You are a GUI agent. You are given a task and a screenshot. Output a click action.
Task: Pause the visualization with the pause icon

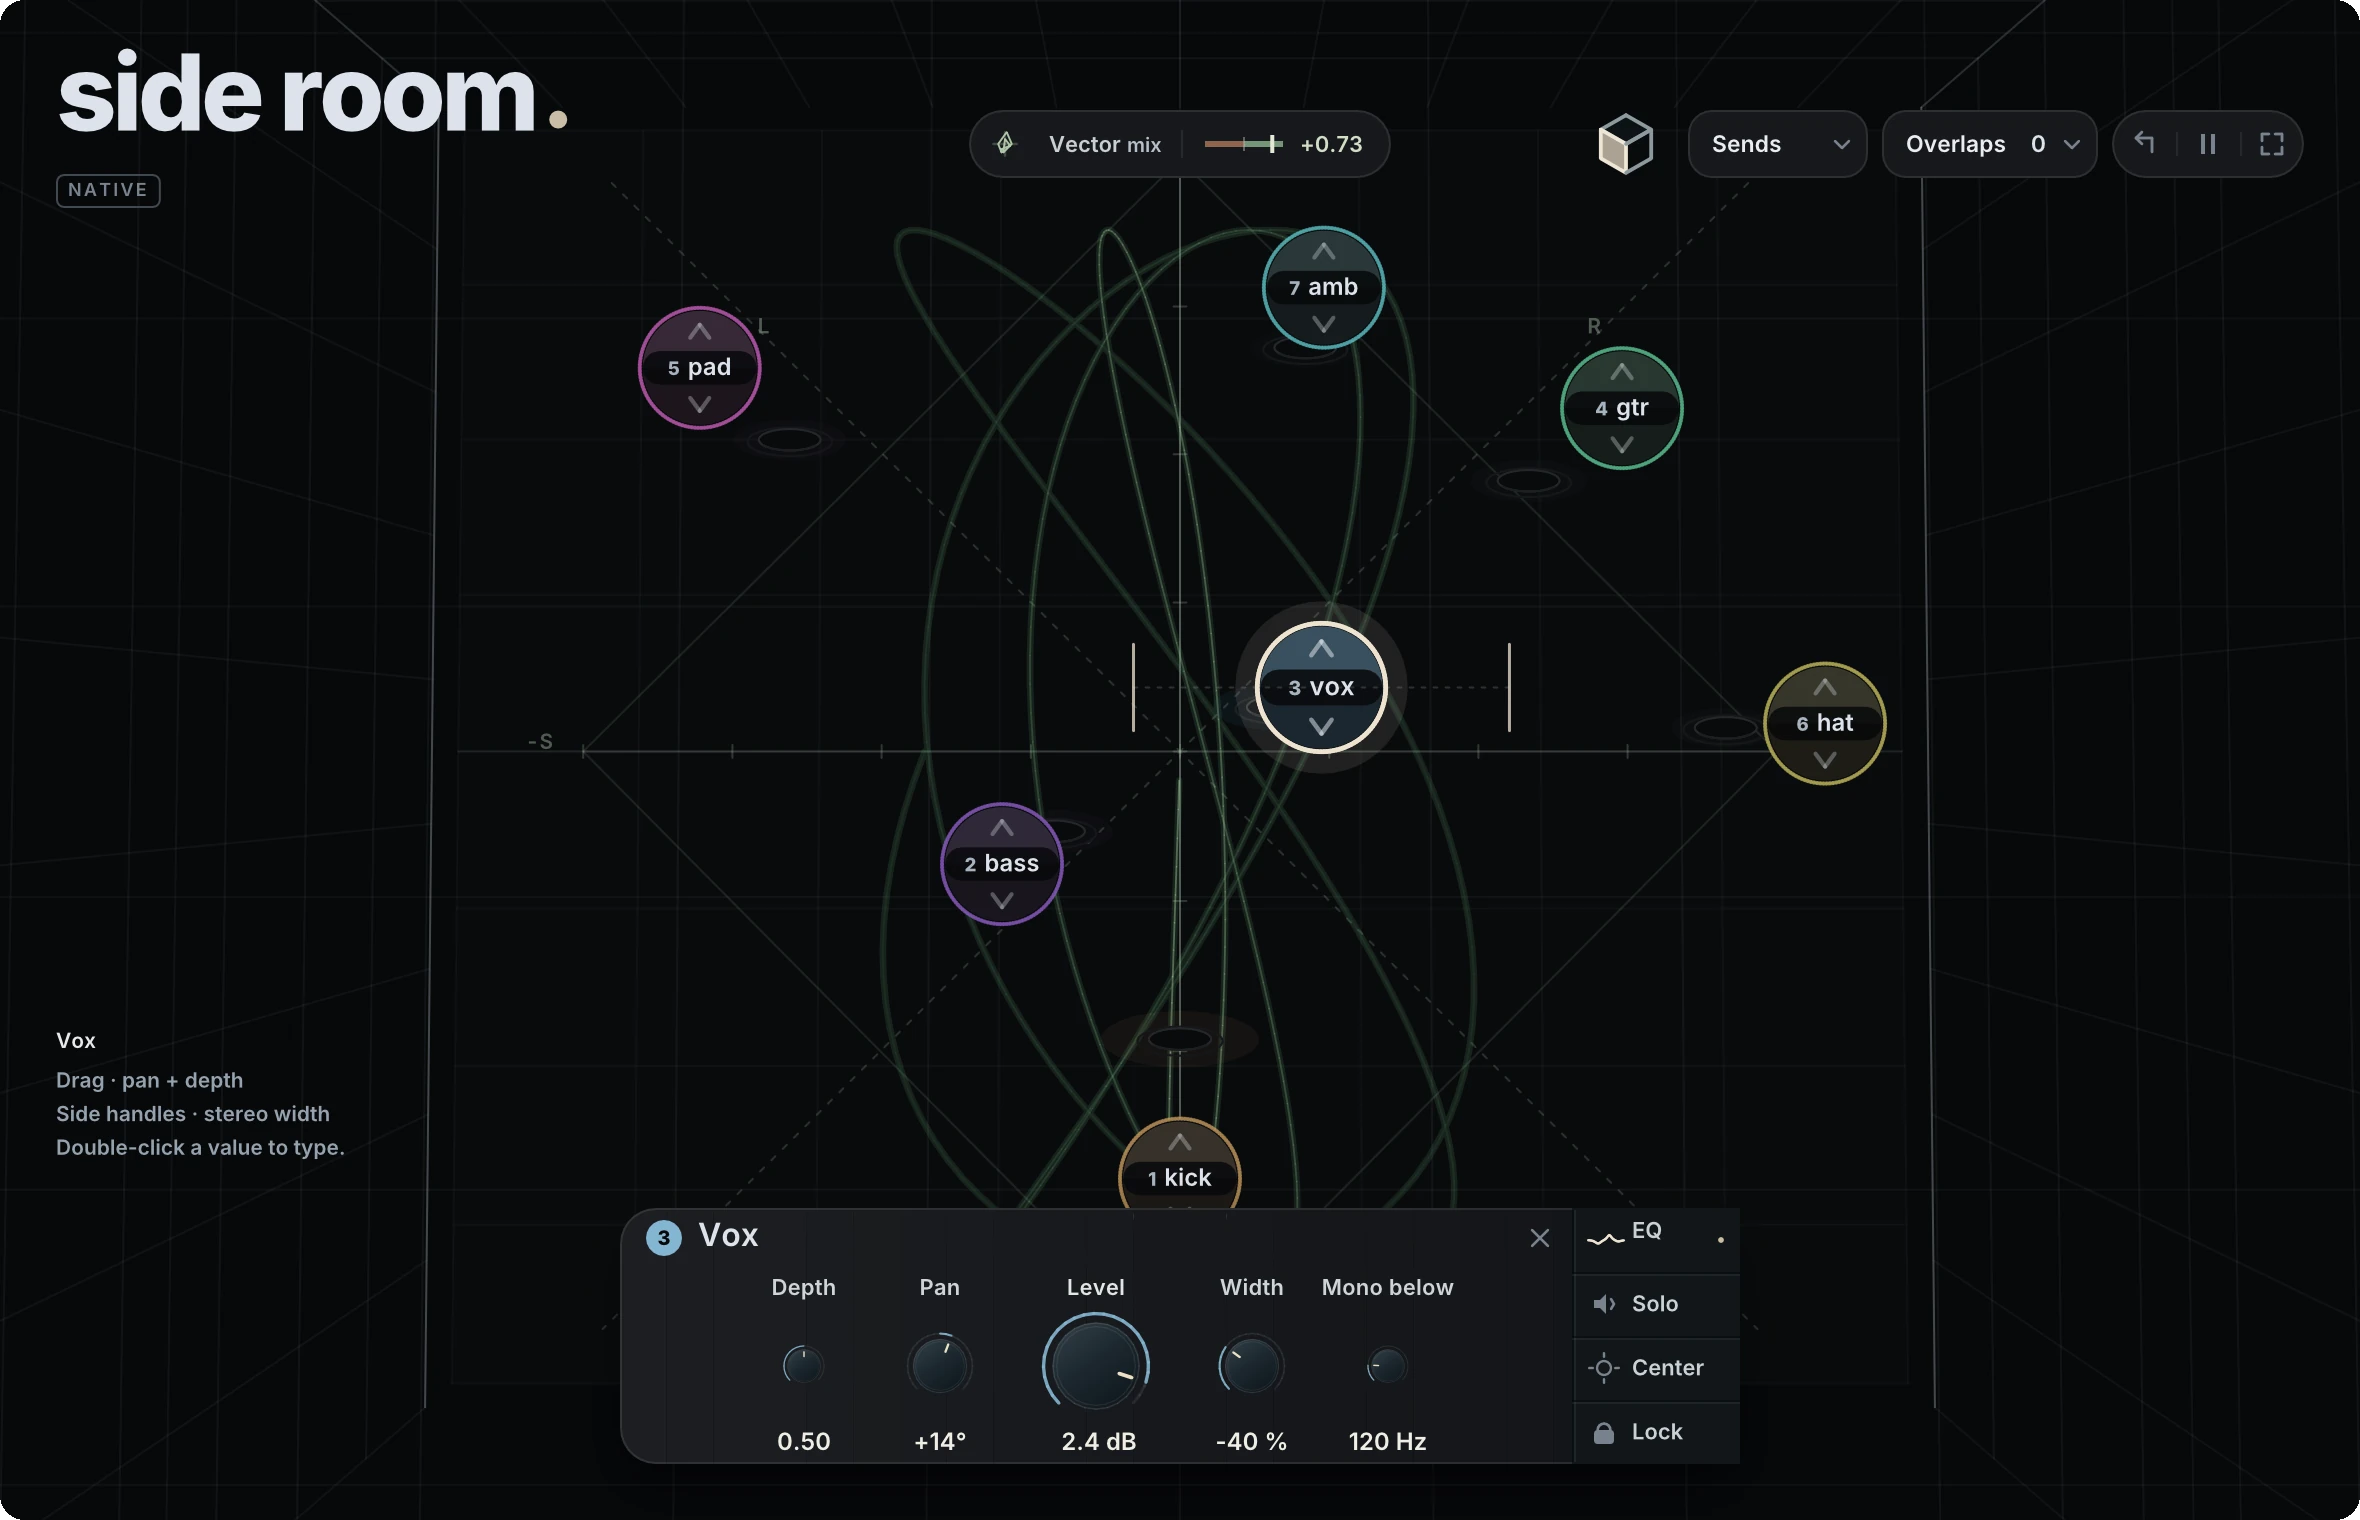(x=2208, y=144)
